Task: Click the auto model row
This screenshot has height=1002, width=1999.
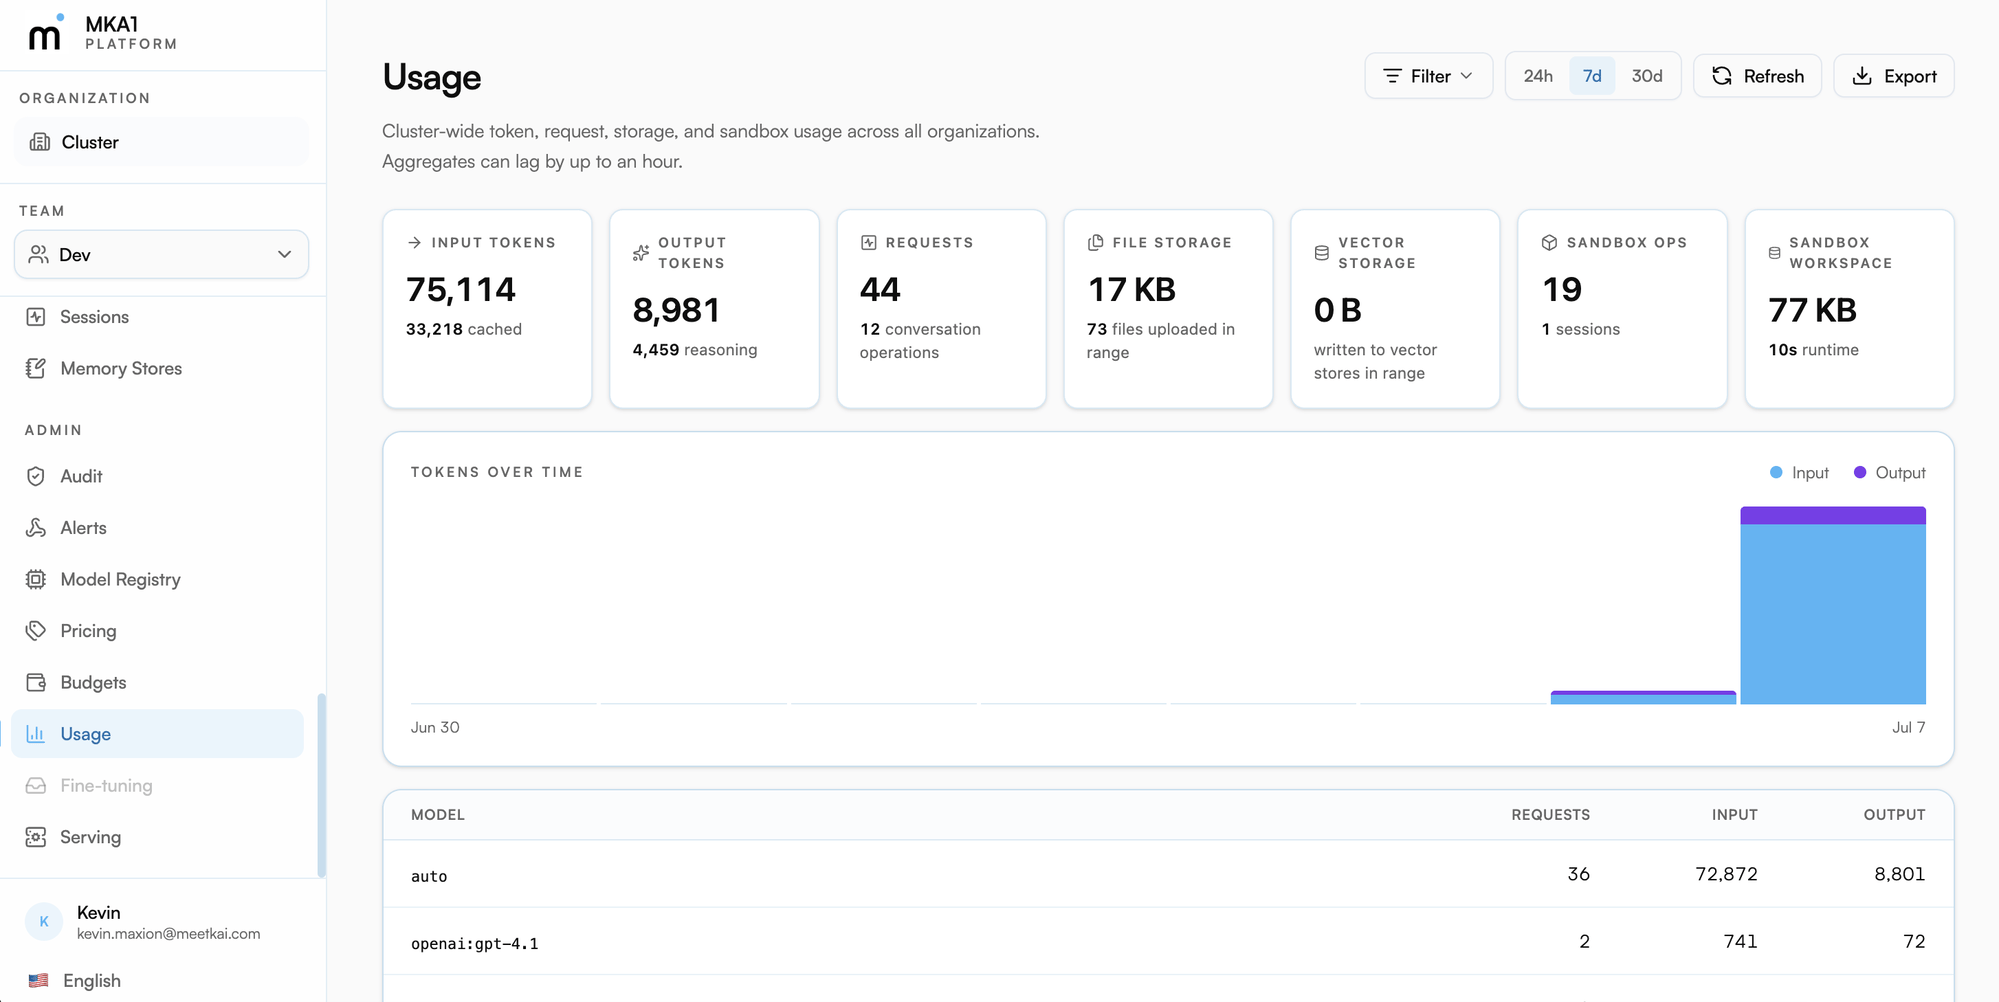Action: [x=1168, y=874]
